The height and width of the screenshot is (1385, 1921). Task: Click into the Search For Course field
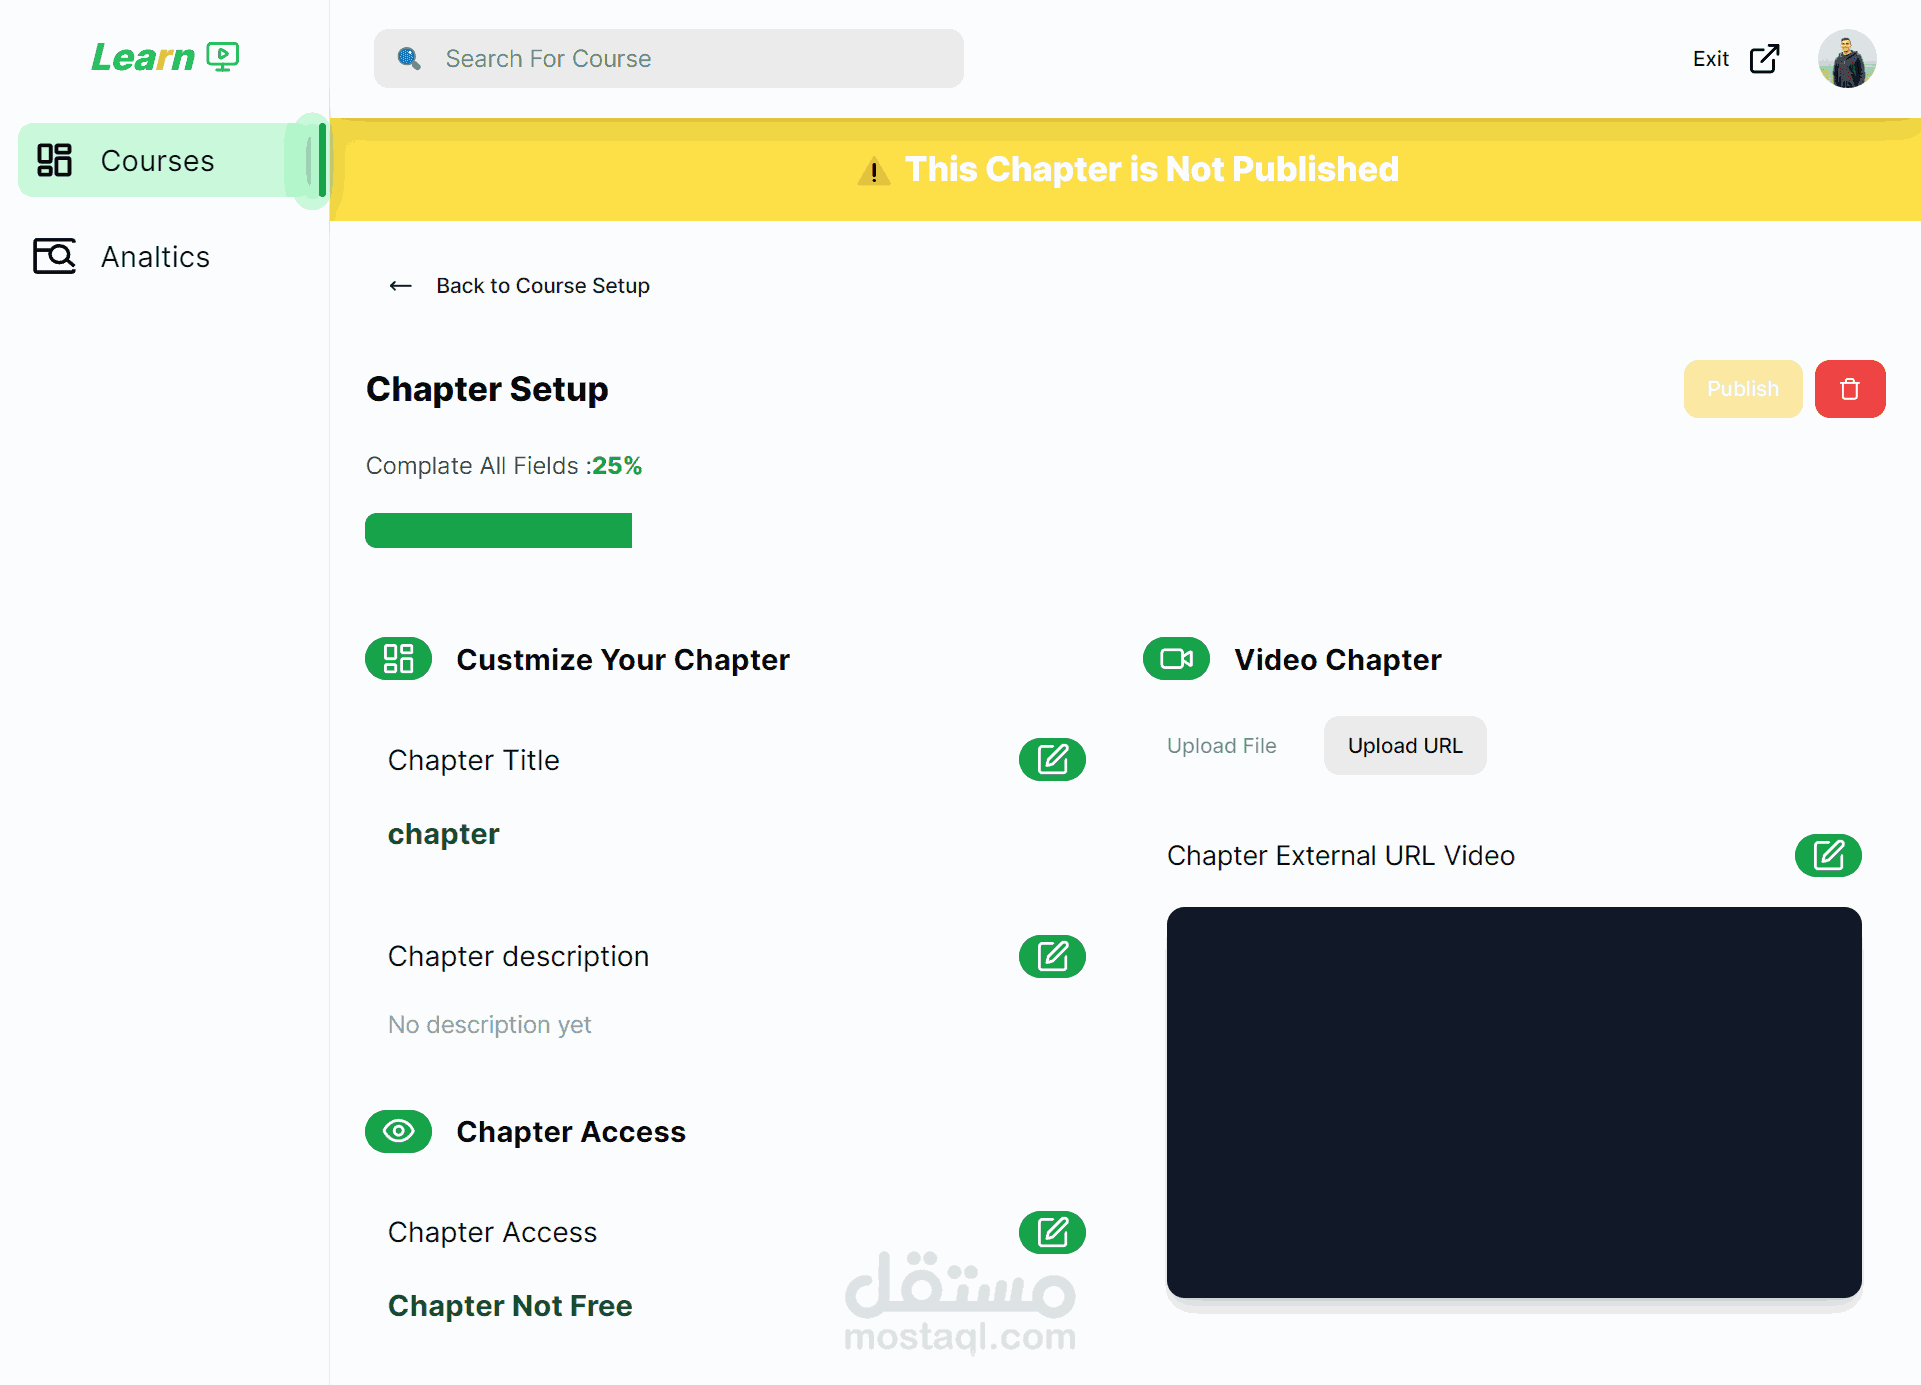coord(690,59)
